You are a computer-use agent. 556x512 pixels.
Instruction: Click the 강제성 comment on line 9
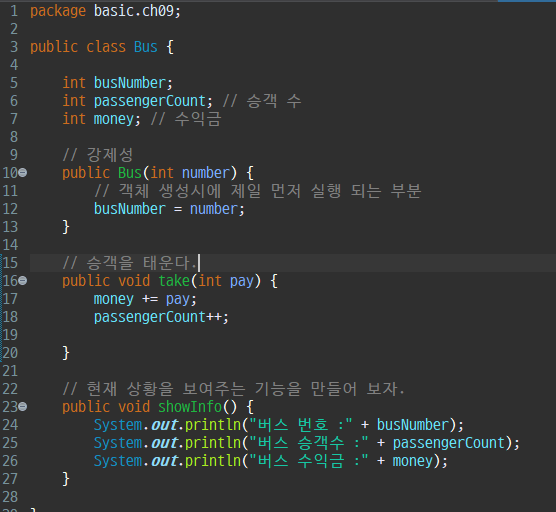tap(98, 155)
